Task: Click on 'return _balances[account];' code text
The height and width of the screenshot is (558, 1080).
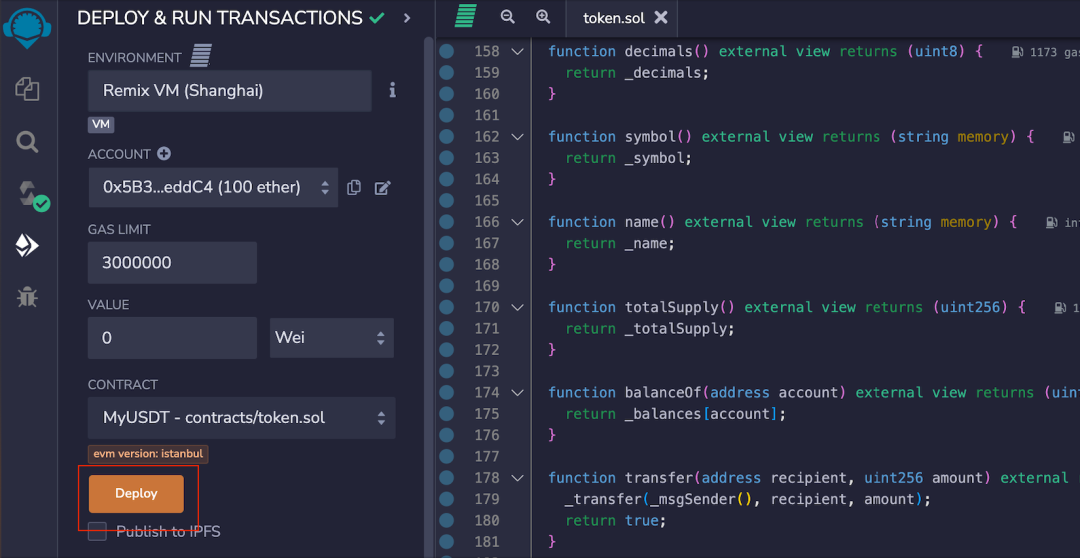Action: coord(676,414)
